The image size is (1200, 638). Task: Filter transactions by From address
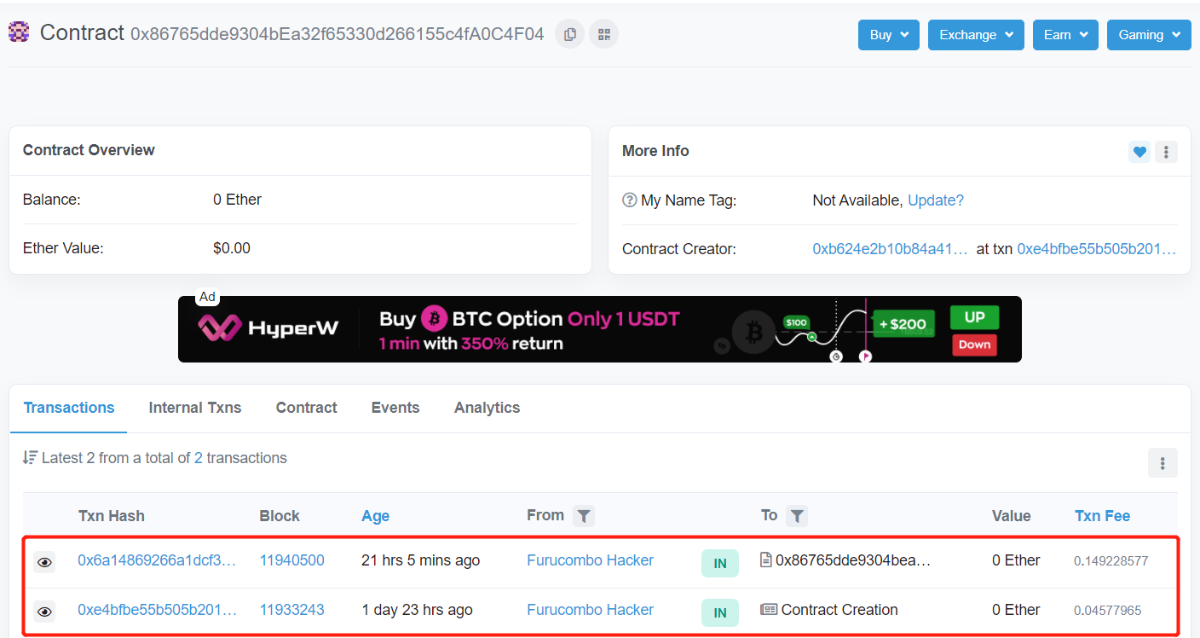[584, 516]
